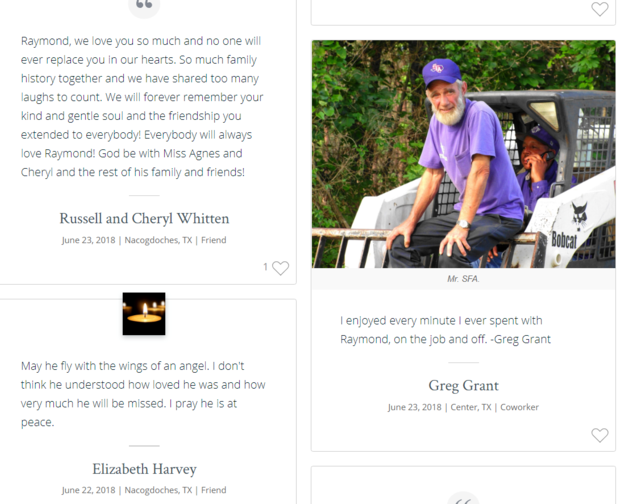Click heart icon at top right card
Viewport: 624px width, 504px height.
click(x=599, y=9)
